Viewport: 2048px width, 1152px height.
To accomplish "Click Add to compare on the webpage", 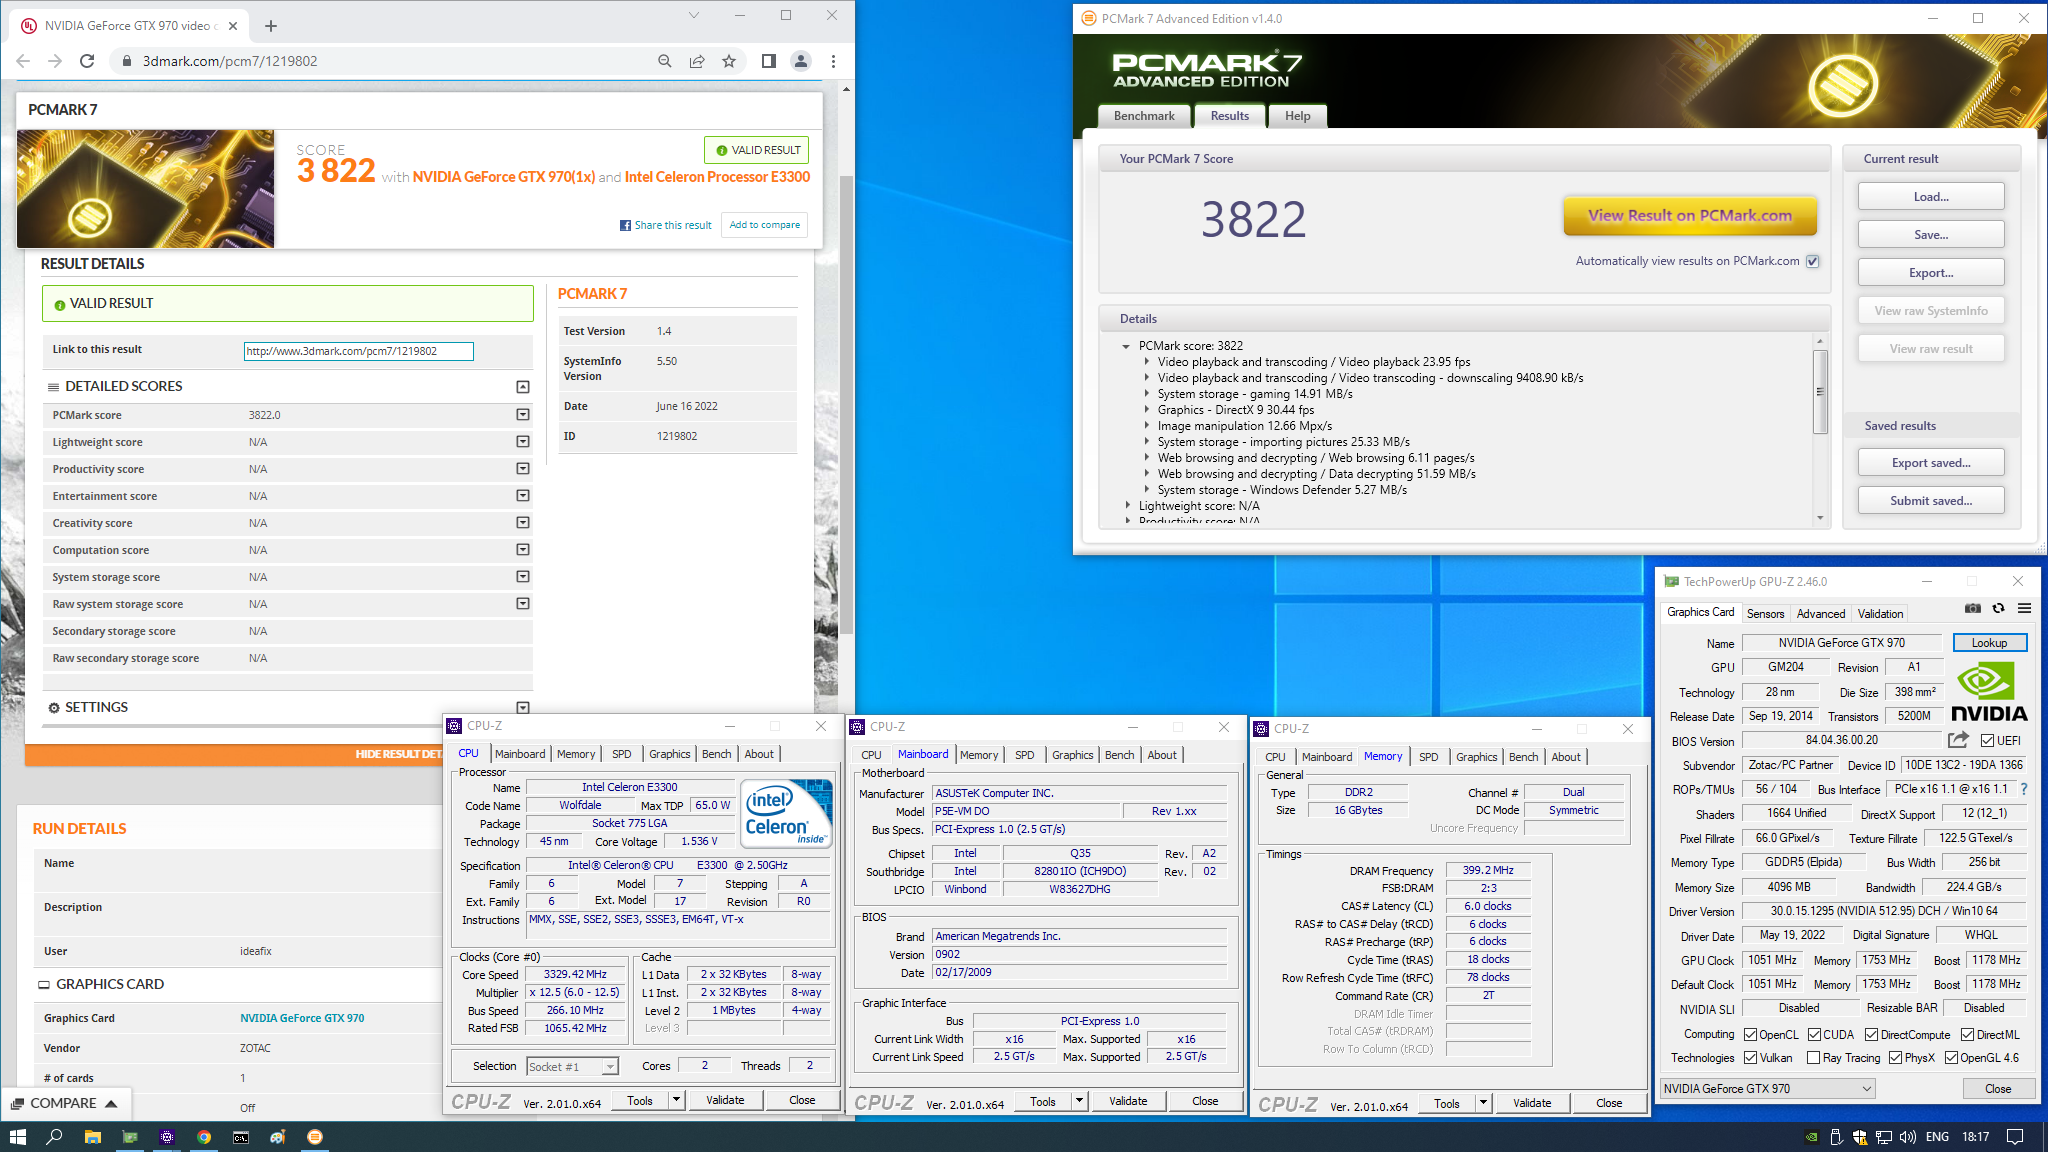I will point(764,225).
